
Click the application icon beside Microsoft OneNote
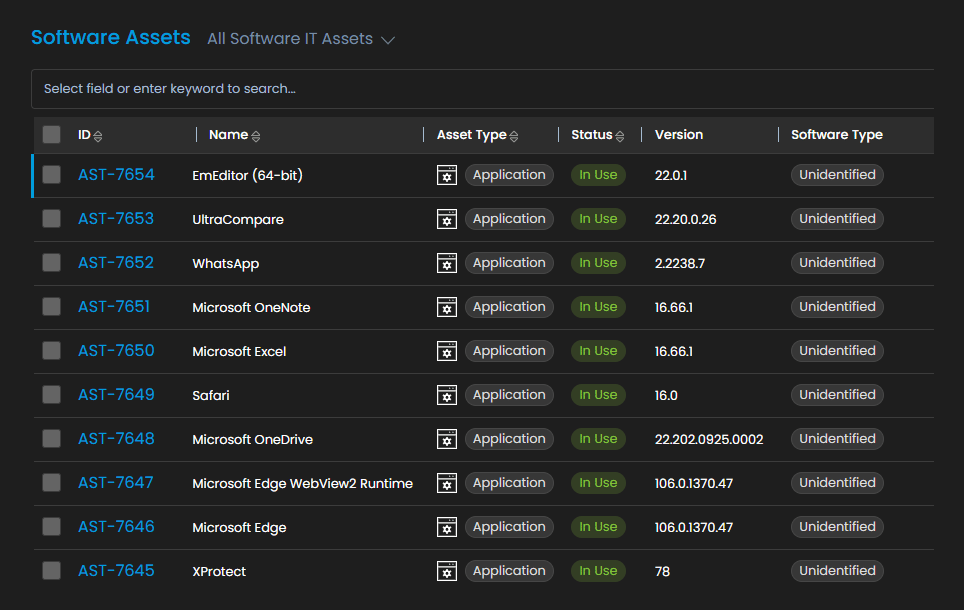(447, 307)
